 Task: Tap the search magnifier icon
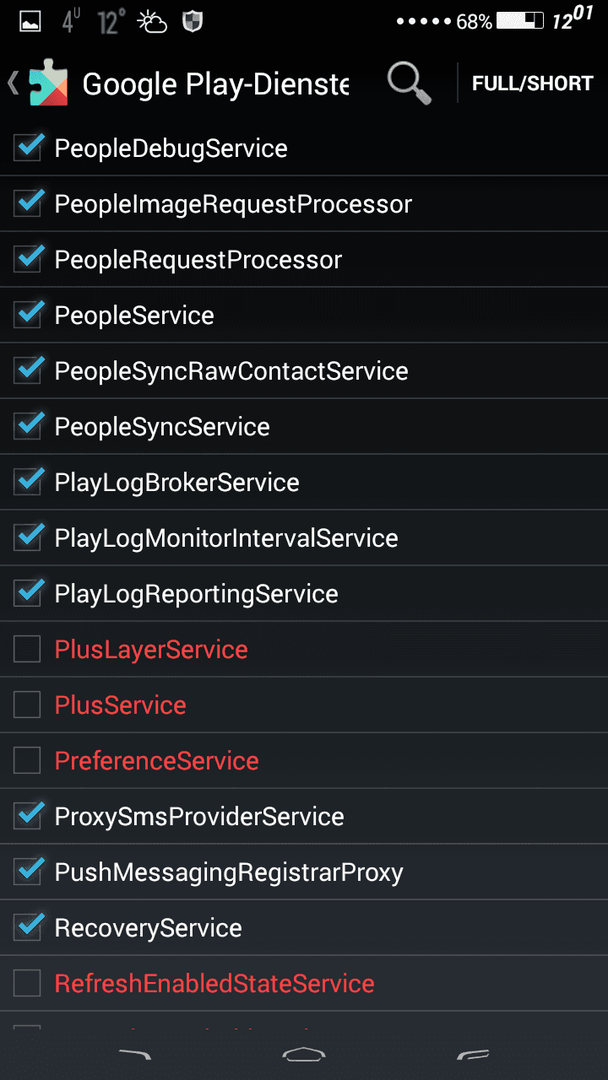tap(409, 83)
